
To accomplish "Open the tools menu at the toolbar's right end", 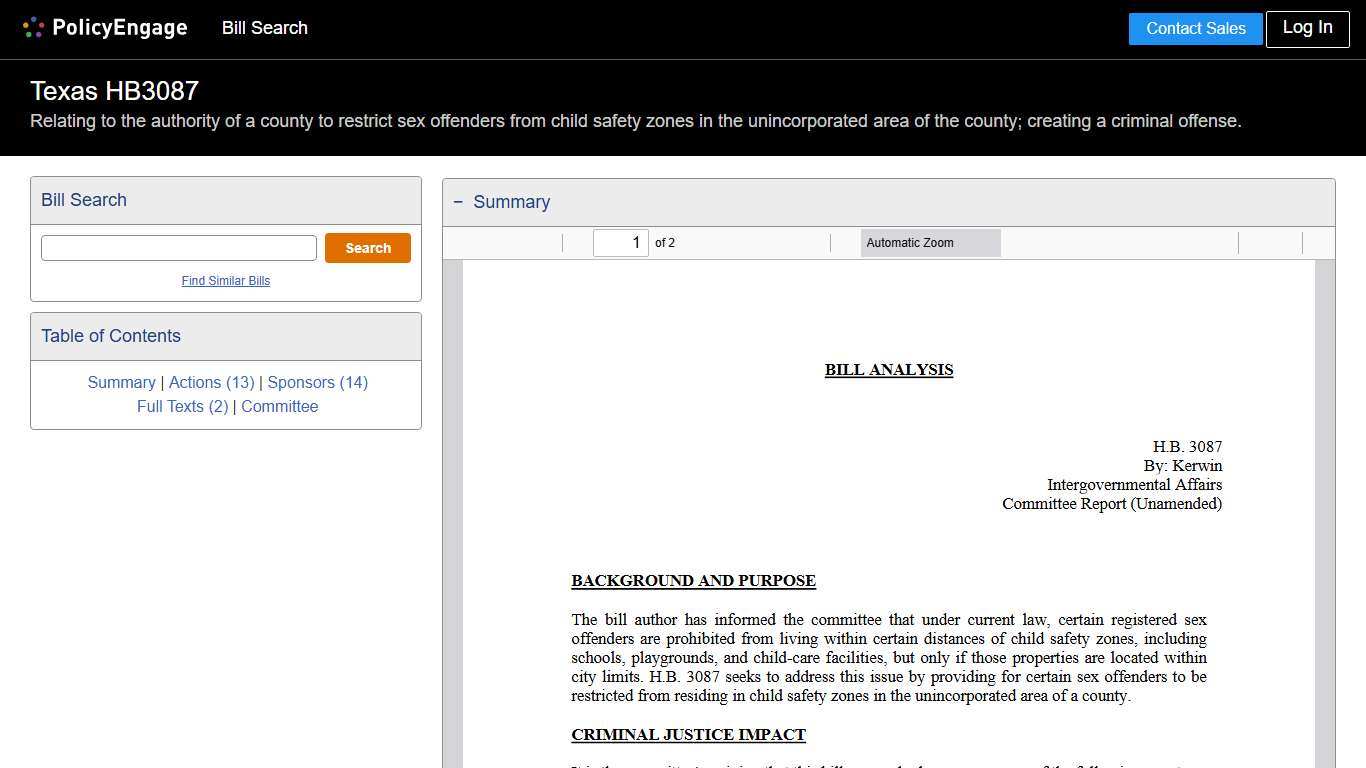I will pyautogui.click(x=1318, y=243).
